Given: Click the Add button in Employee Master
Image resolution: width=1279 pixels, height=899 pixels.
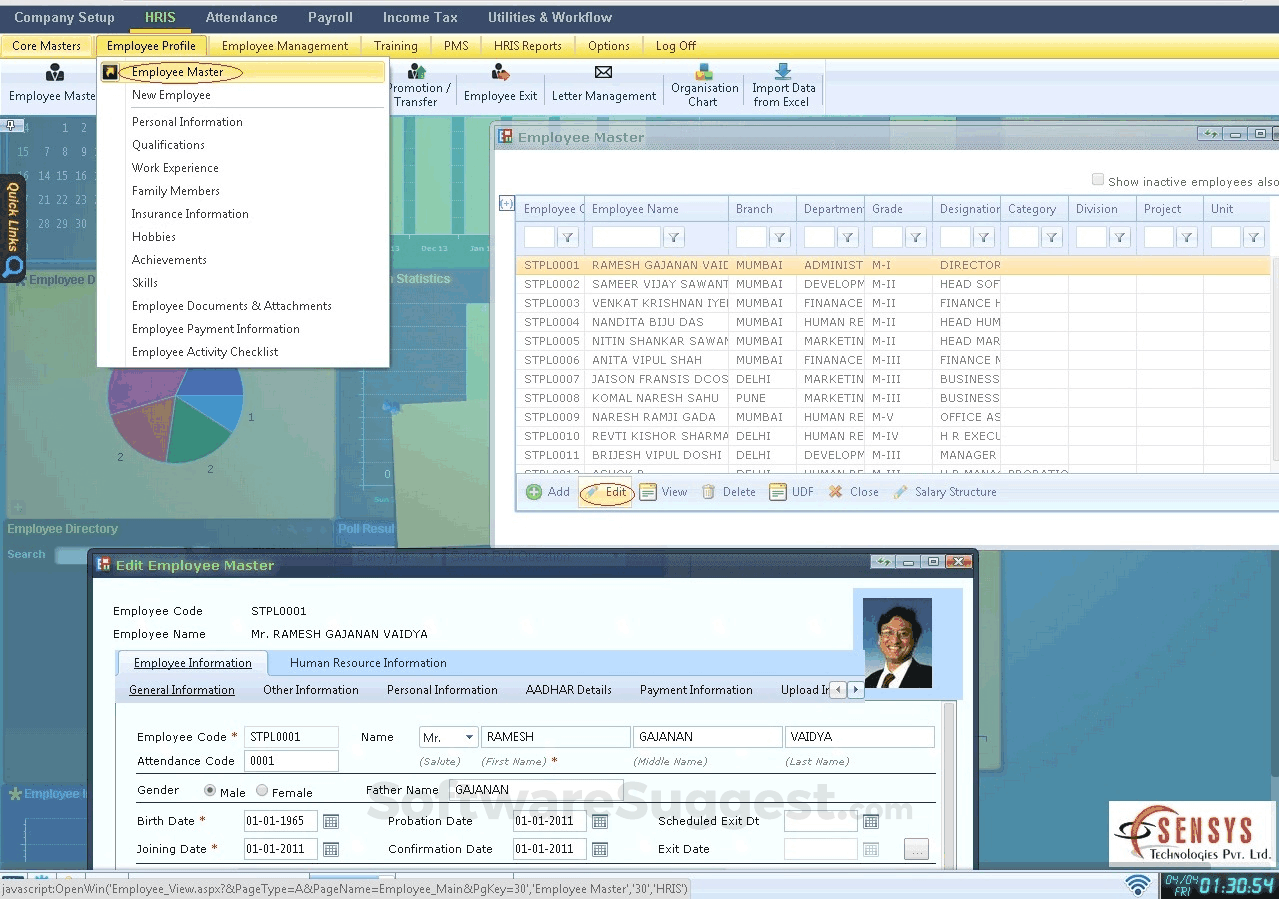Looking at the screenshot, I should (x=548, y=492).
